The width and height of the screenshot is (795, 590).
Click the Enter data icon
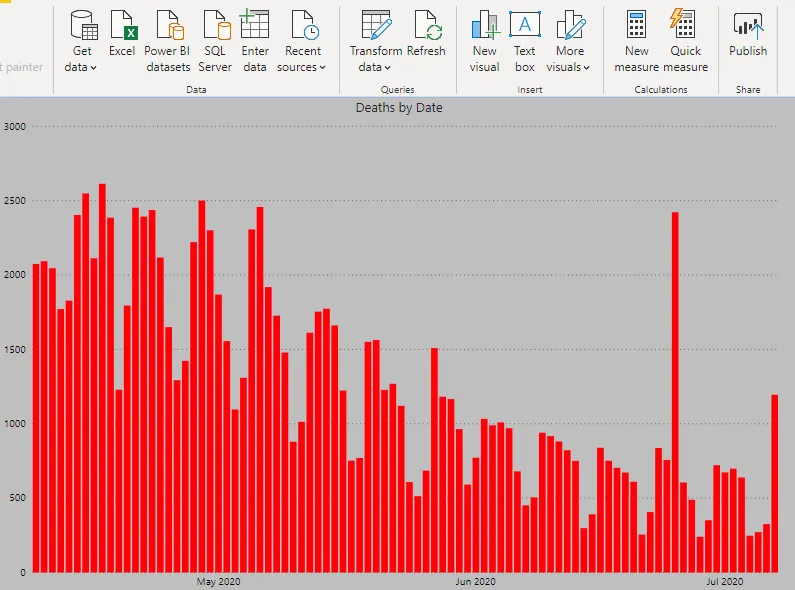pos(254,24)
